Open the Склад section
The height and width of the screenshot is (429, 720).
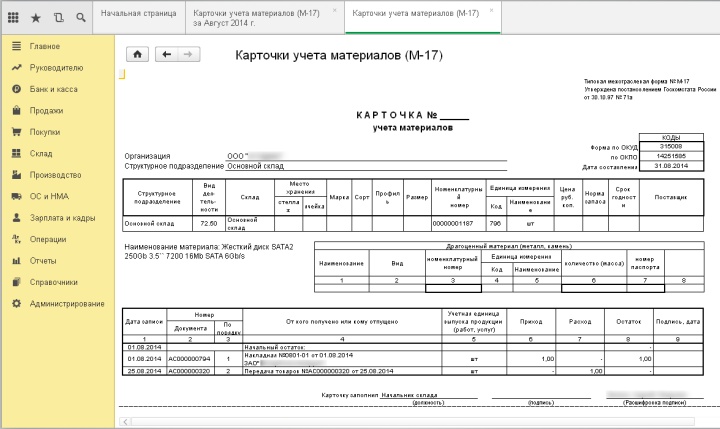click(x=41, y=153)
